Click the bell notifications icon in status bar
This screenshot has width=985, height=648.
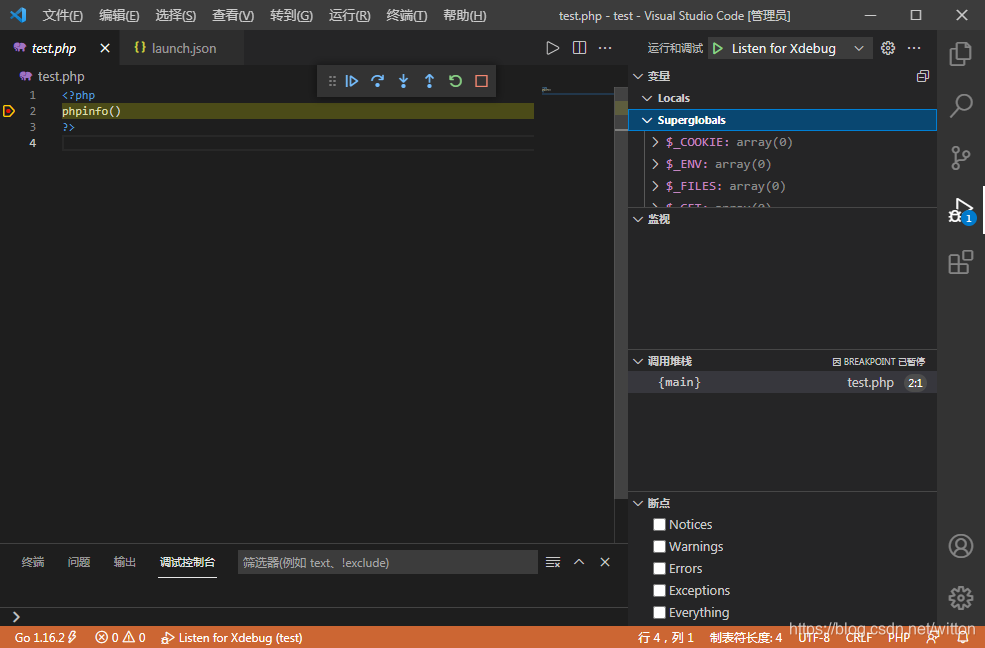(962, 636)
